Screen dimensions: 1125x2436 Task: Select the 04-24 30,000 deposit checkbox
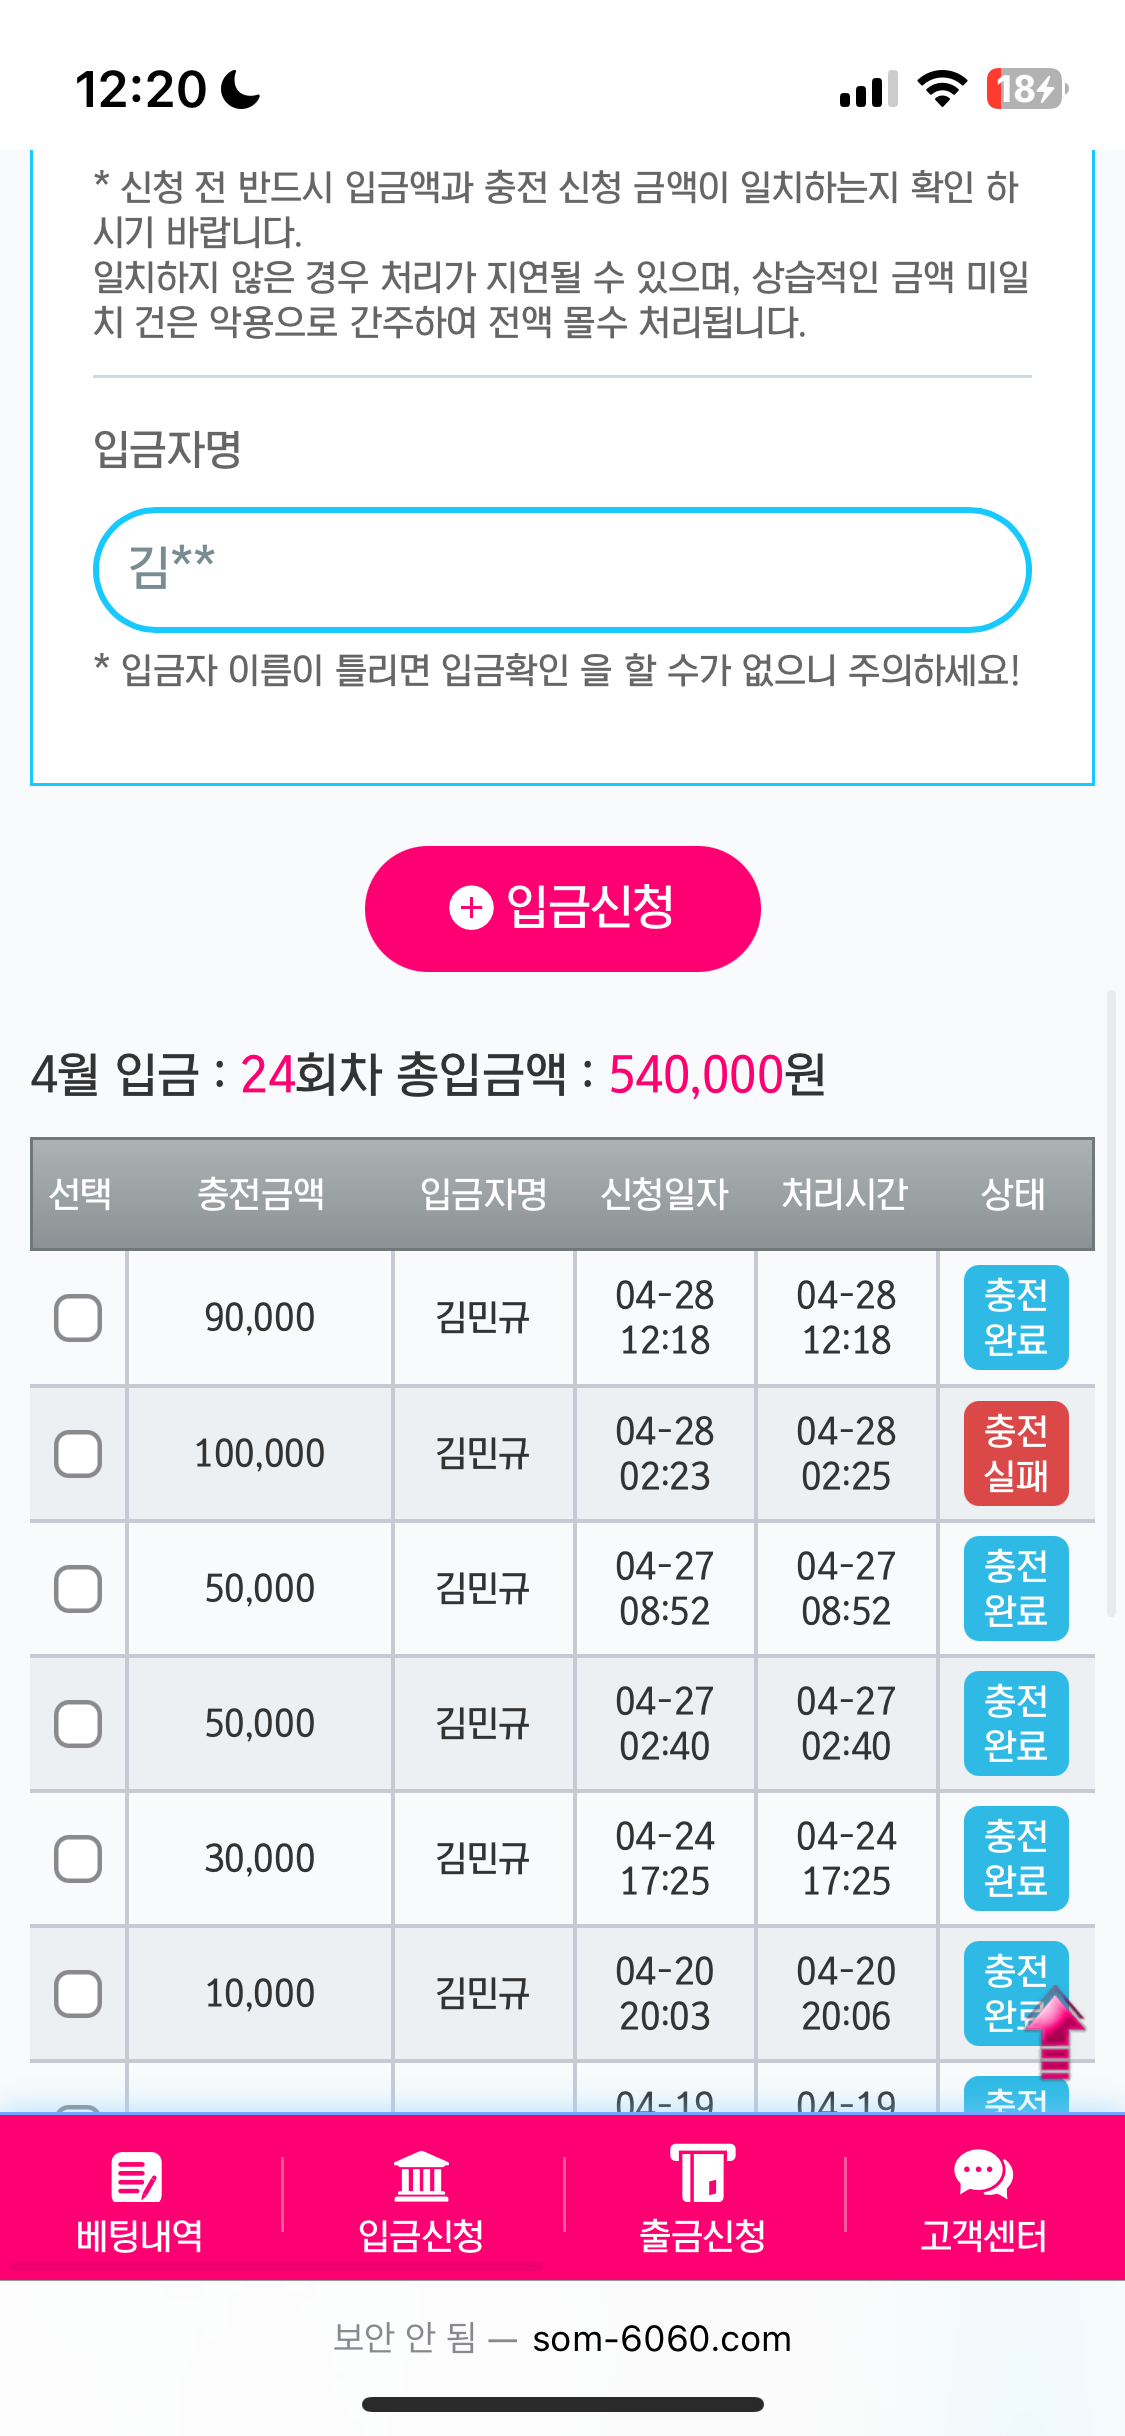78,1859
